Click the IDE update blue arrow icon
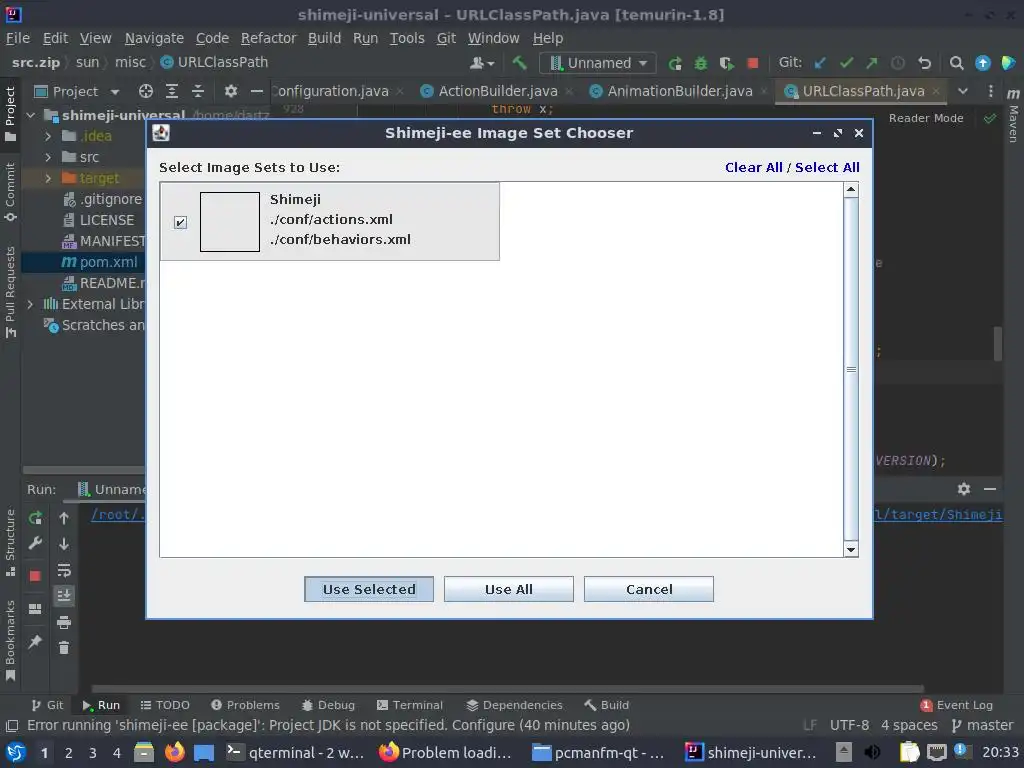 coord(982,63)
